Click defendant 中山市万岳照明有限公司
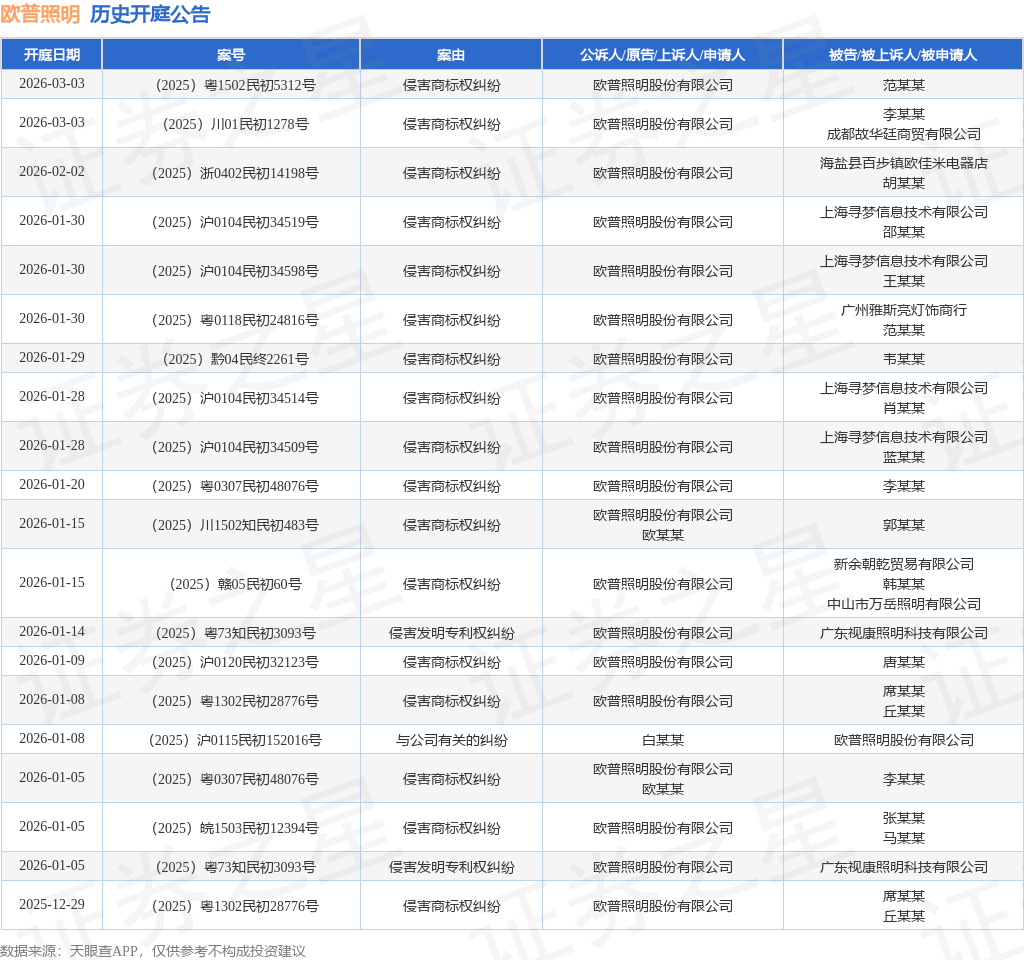The image size is (1024, 960). coord(904,604)
